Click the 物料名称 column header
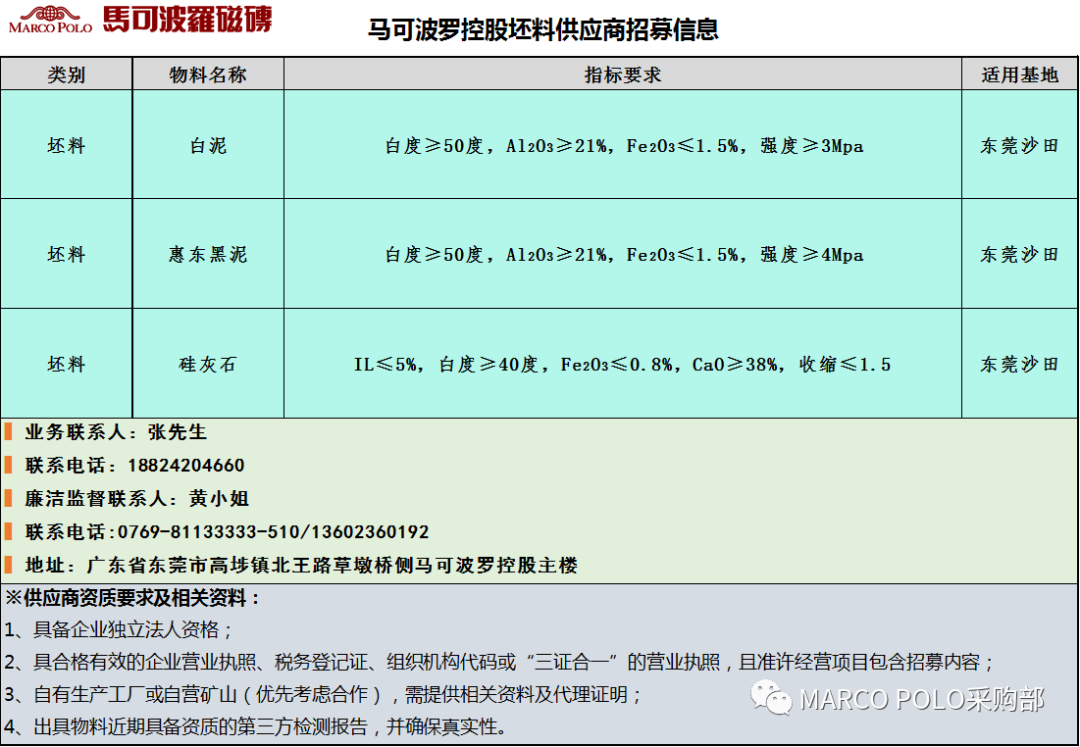 (208, 74)
